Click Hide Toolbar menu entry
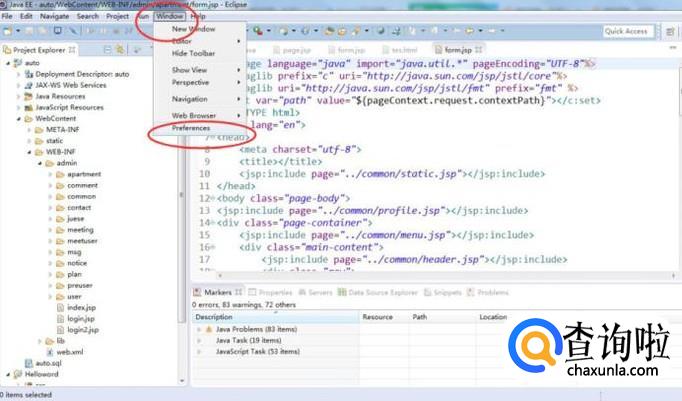 click(193, 53)
